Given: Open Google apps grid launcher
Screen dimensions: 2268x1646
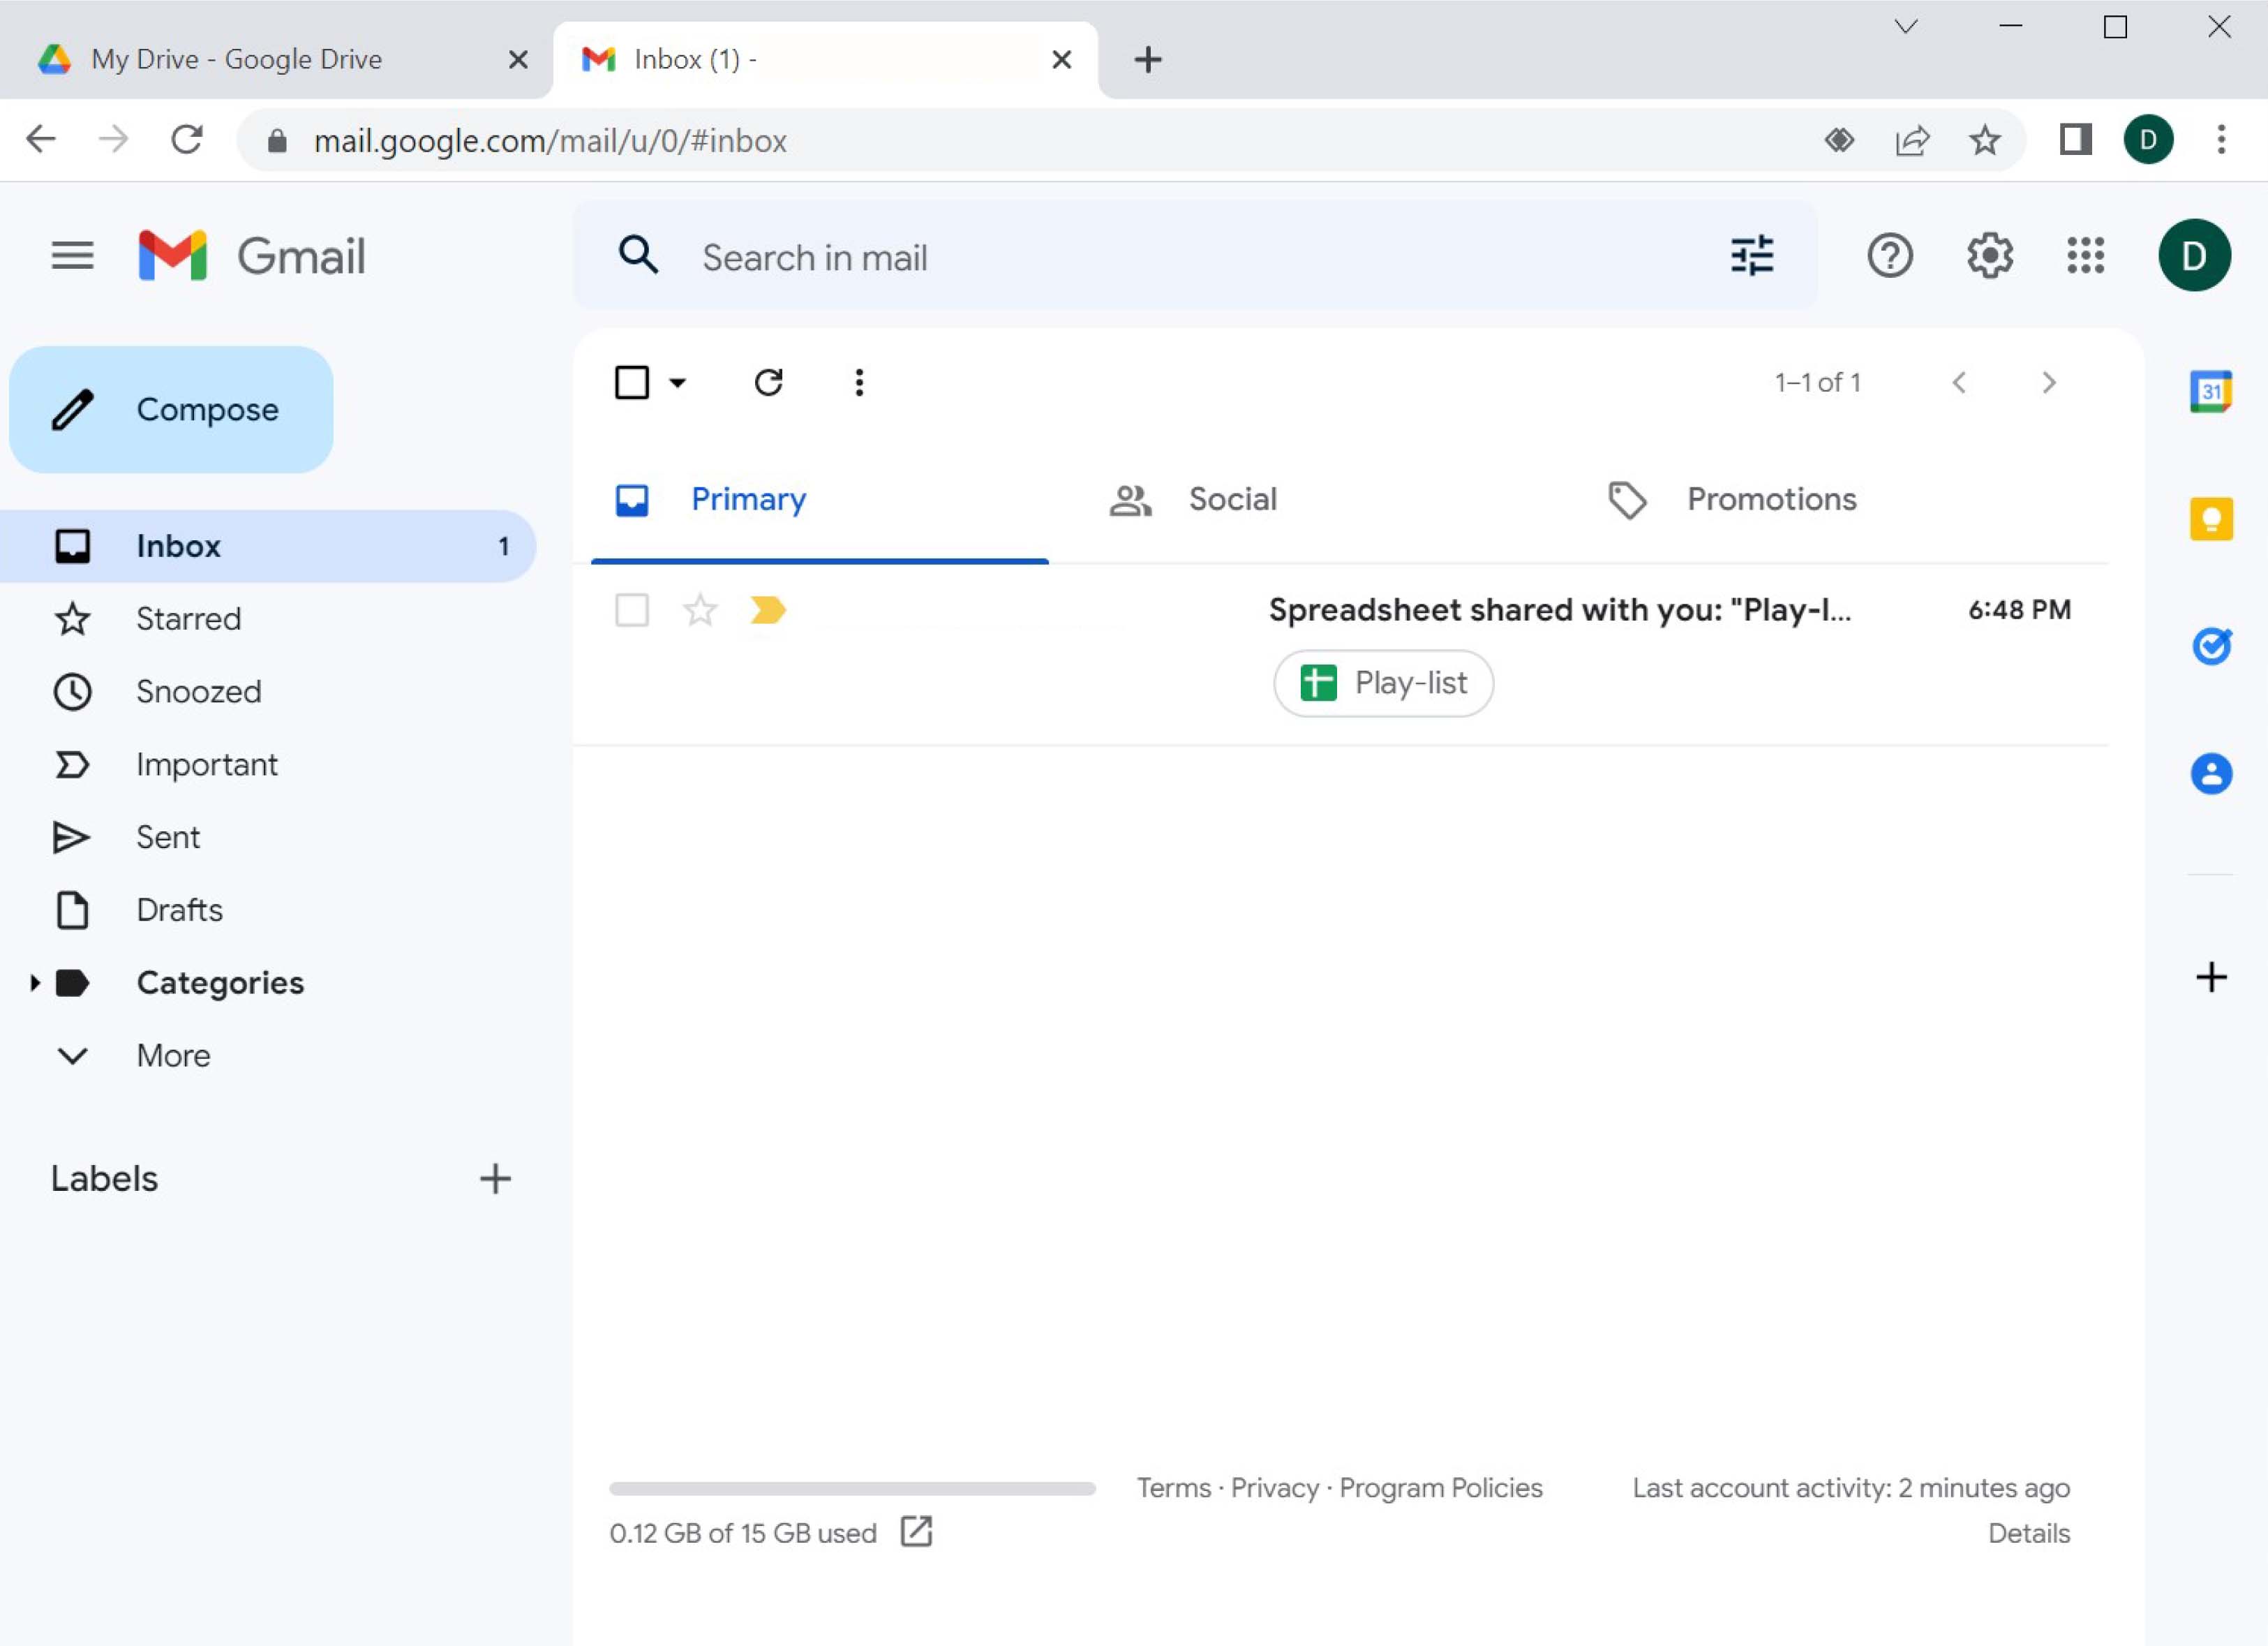Looking at the screenshot, I should 2085,256.
